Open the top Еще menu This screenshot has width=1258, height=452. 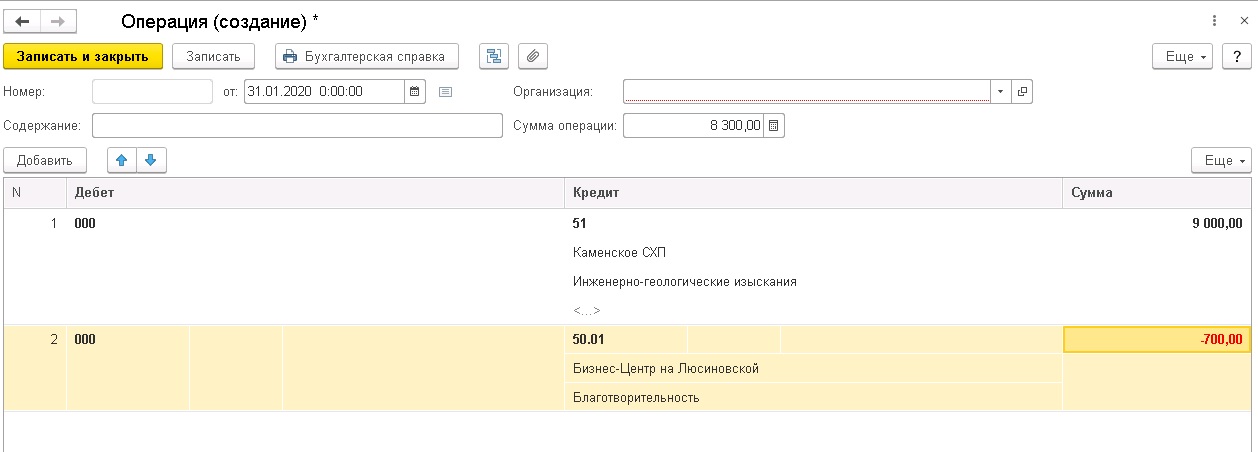coord(1186,56)
